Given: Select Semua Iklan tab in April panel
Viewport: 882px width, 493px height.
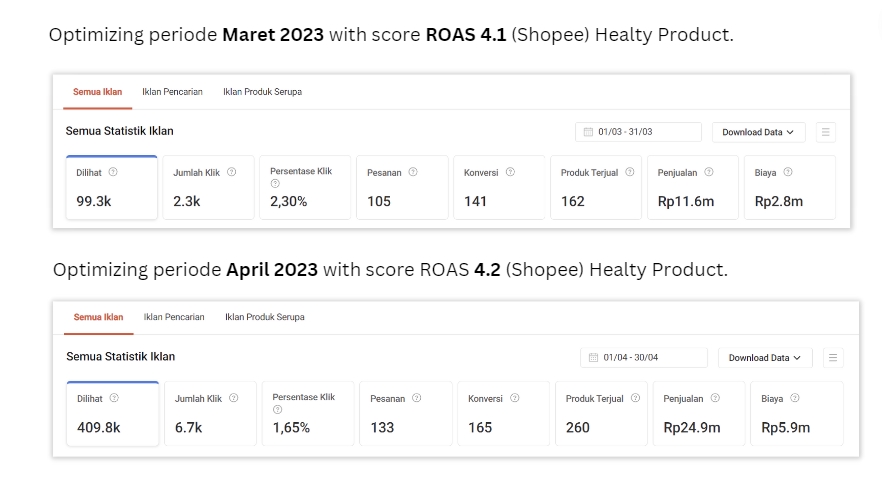Looking at the screenshot, I should (98, 317).
